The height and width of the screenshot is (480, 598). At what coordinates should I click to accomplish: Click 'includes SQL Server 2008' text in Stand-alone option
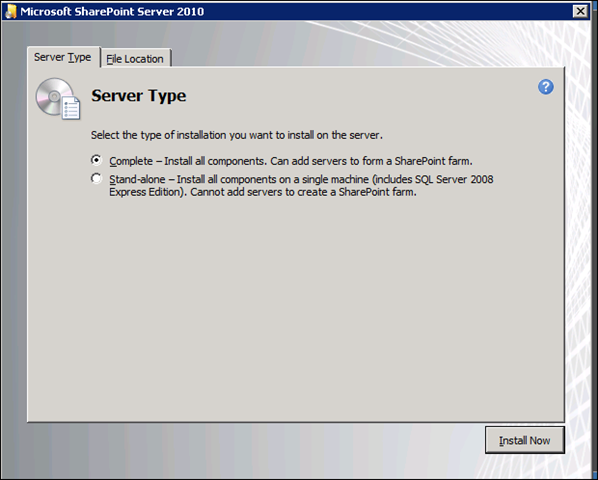(432, 179)
